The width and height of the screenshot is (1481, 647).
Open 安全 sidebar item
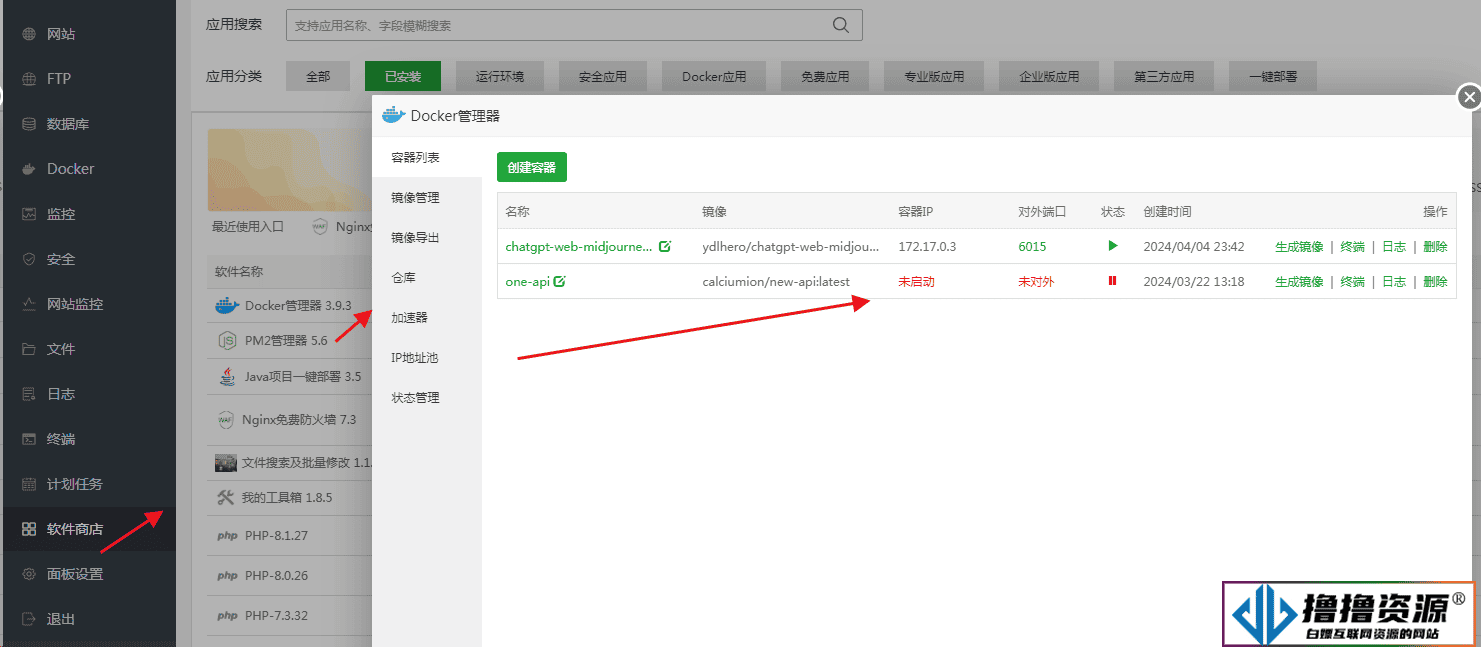tap(88, 259)
